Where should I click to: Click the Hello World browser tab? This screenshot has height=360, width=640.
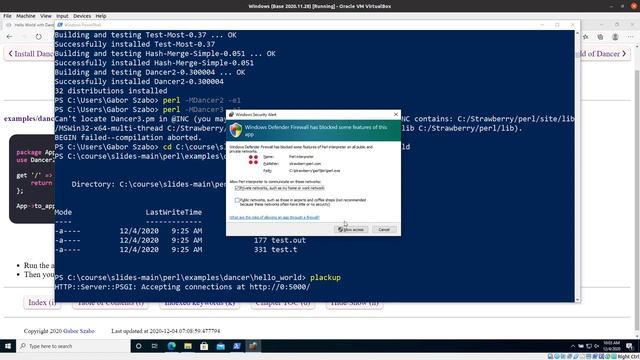tap(31, 25)
